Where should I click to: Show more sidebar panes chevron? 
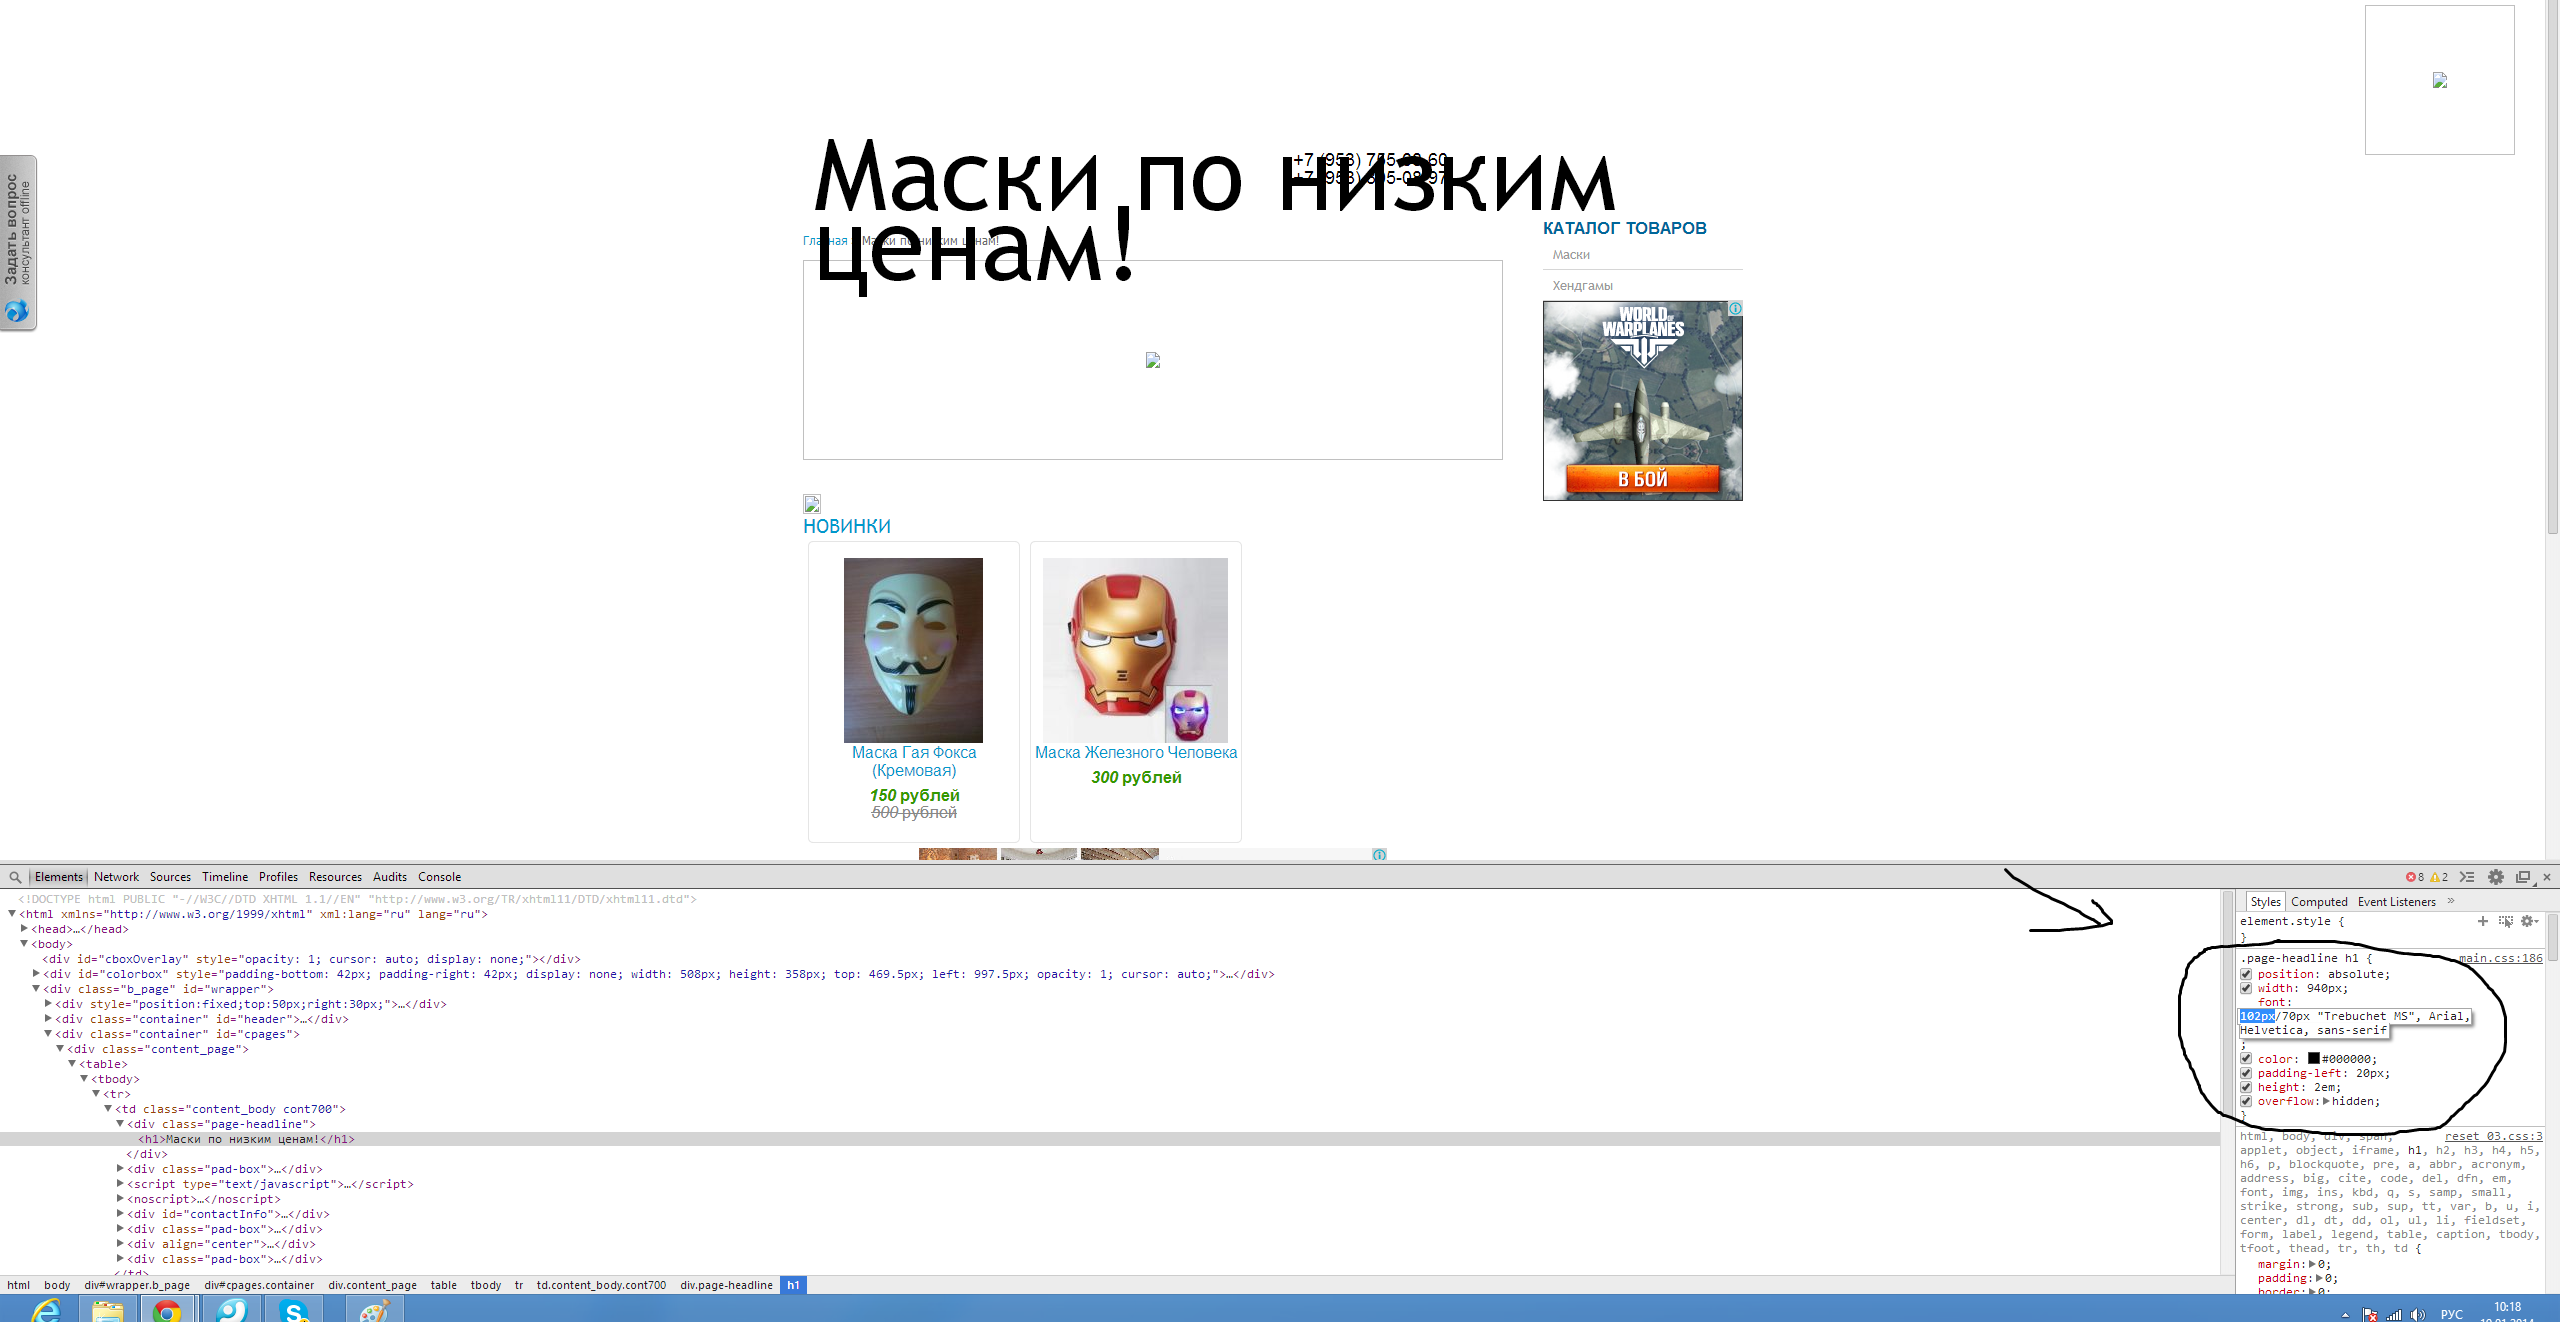tap(2451, 901)
